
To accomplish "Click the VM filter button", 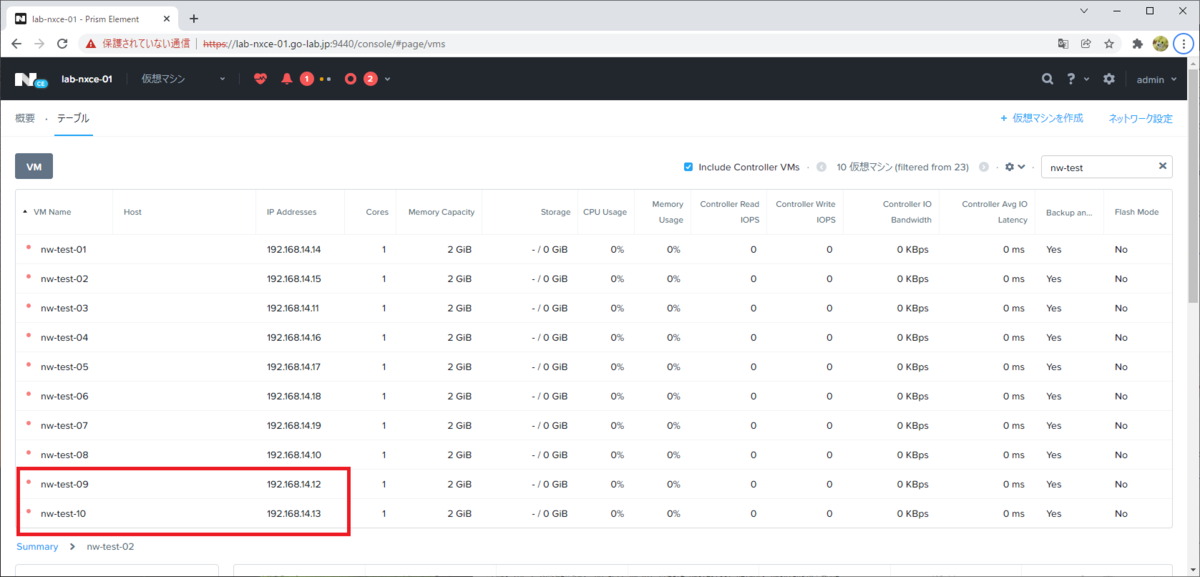I will point(34,167).
